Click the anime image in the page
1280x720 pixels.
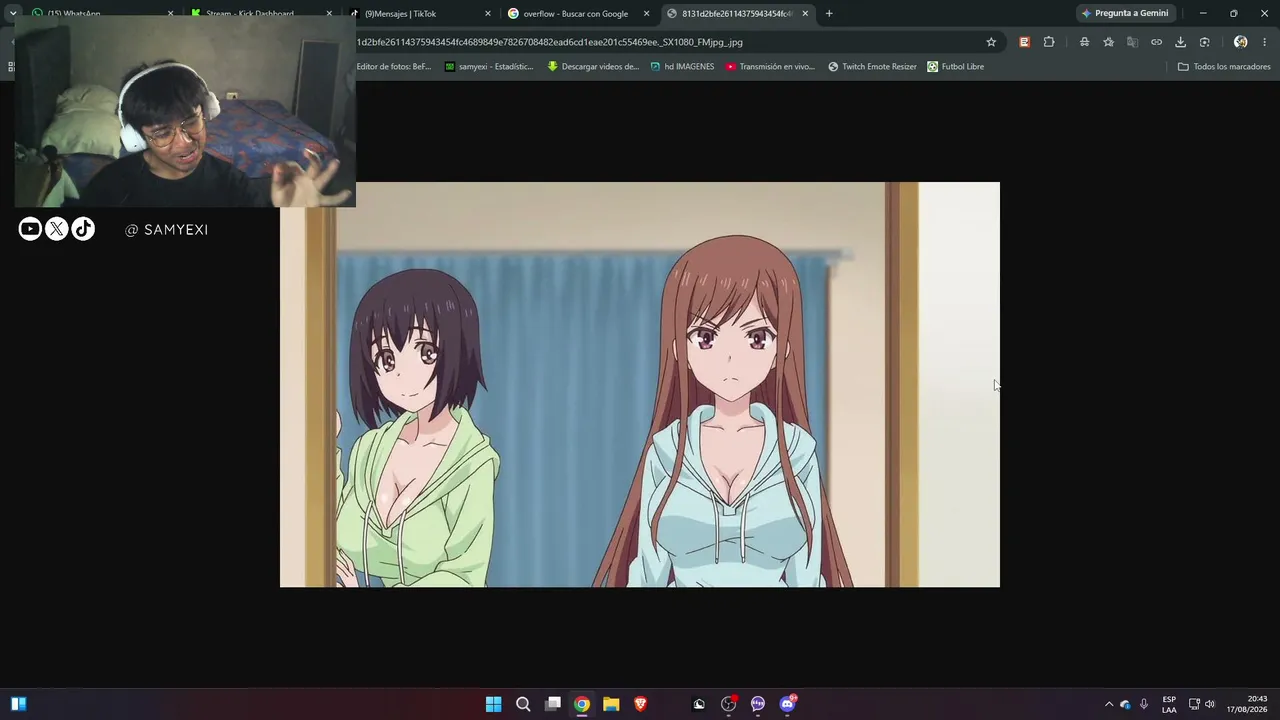pyautogui.click(x=640, y=384)
